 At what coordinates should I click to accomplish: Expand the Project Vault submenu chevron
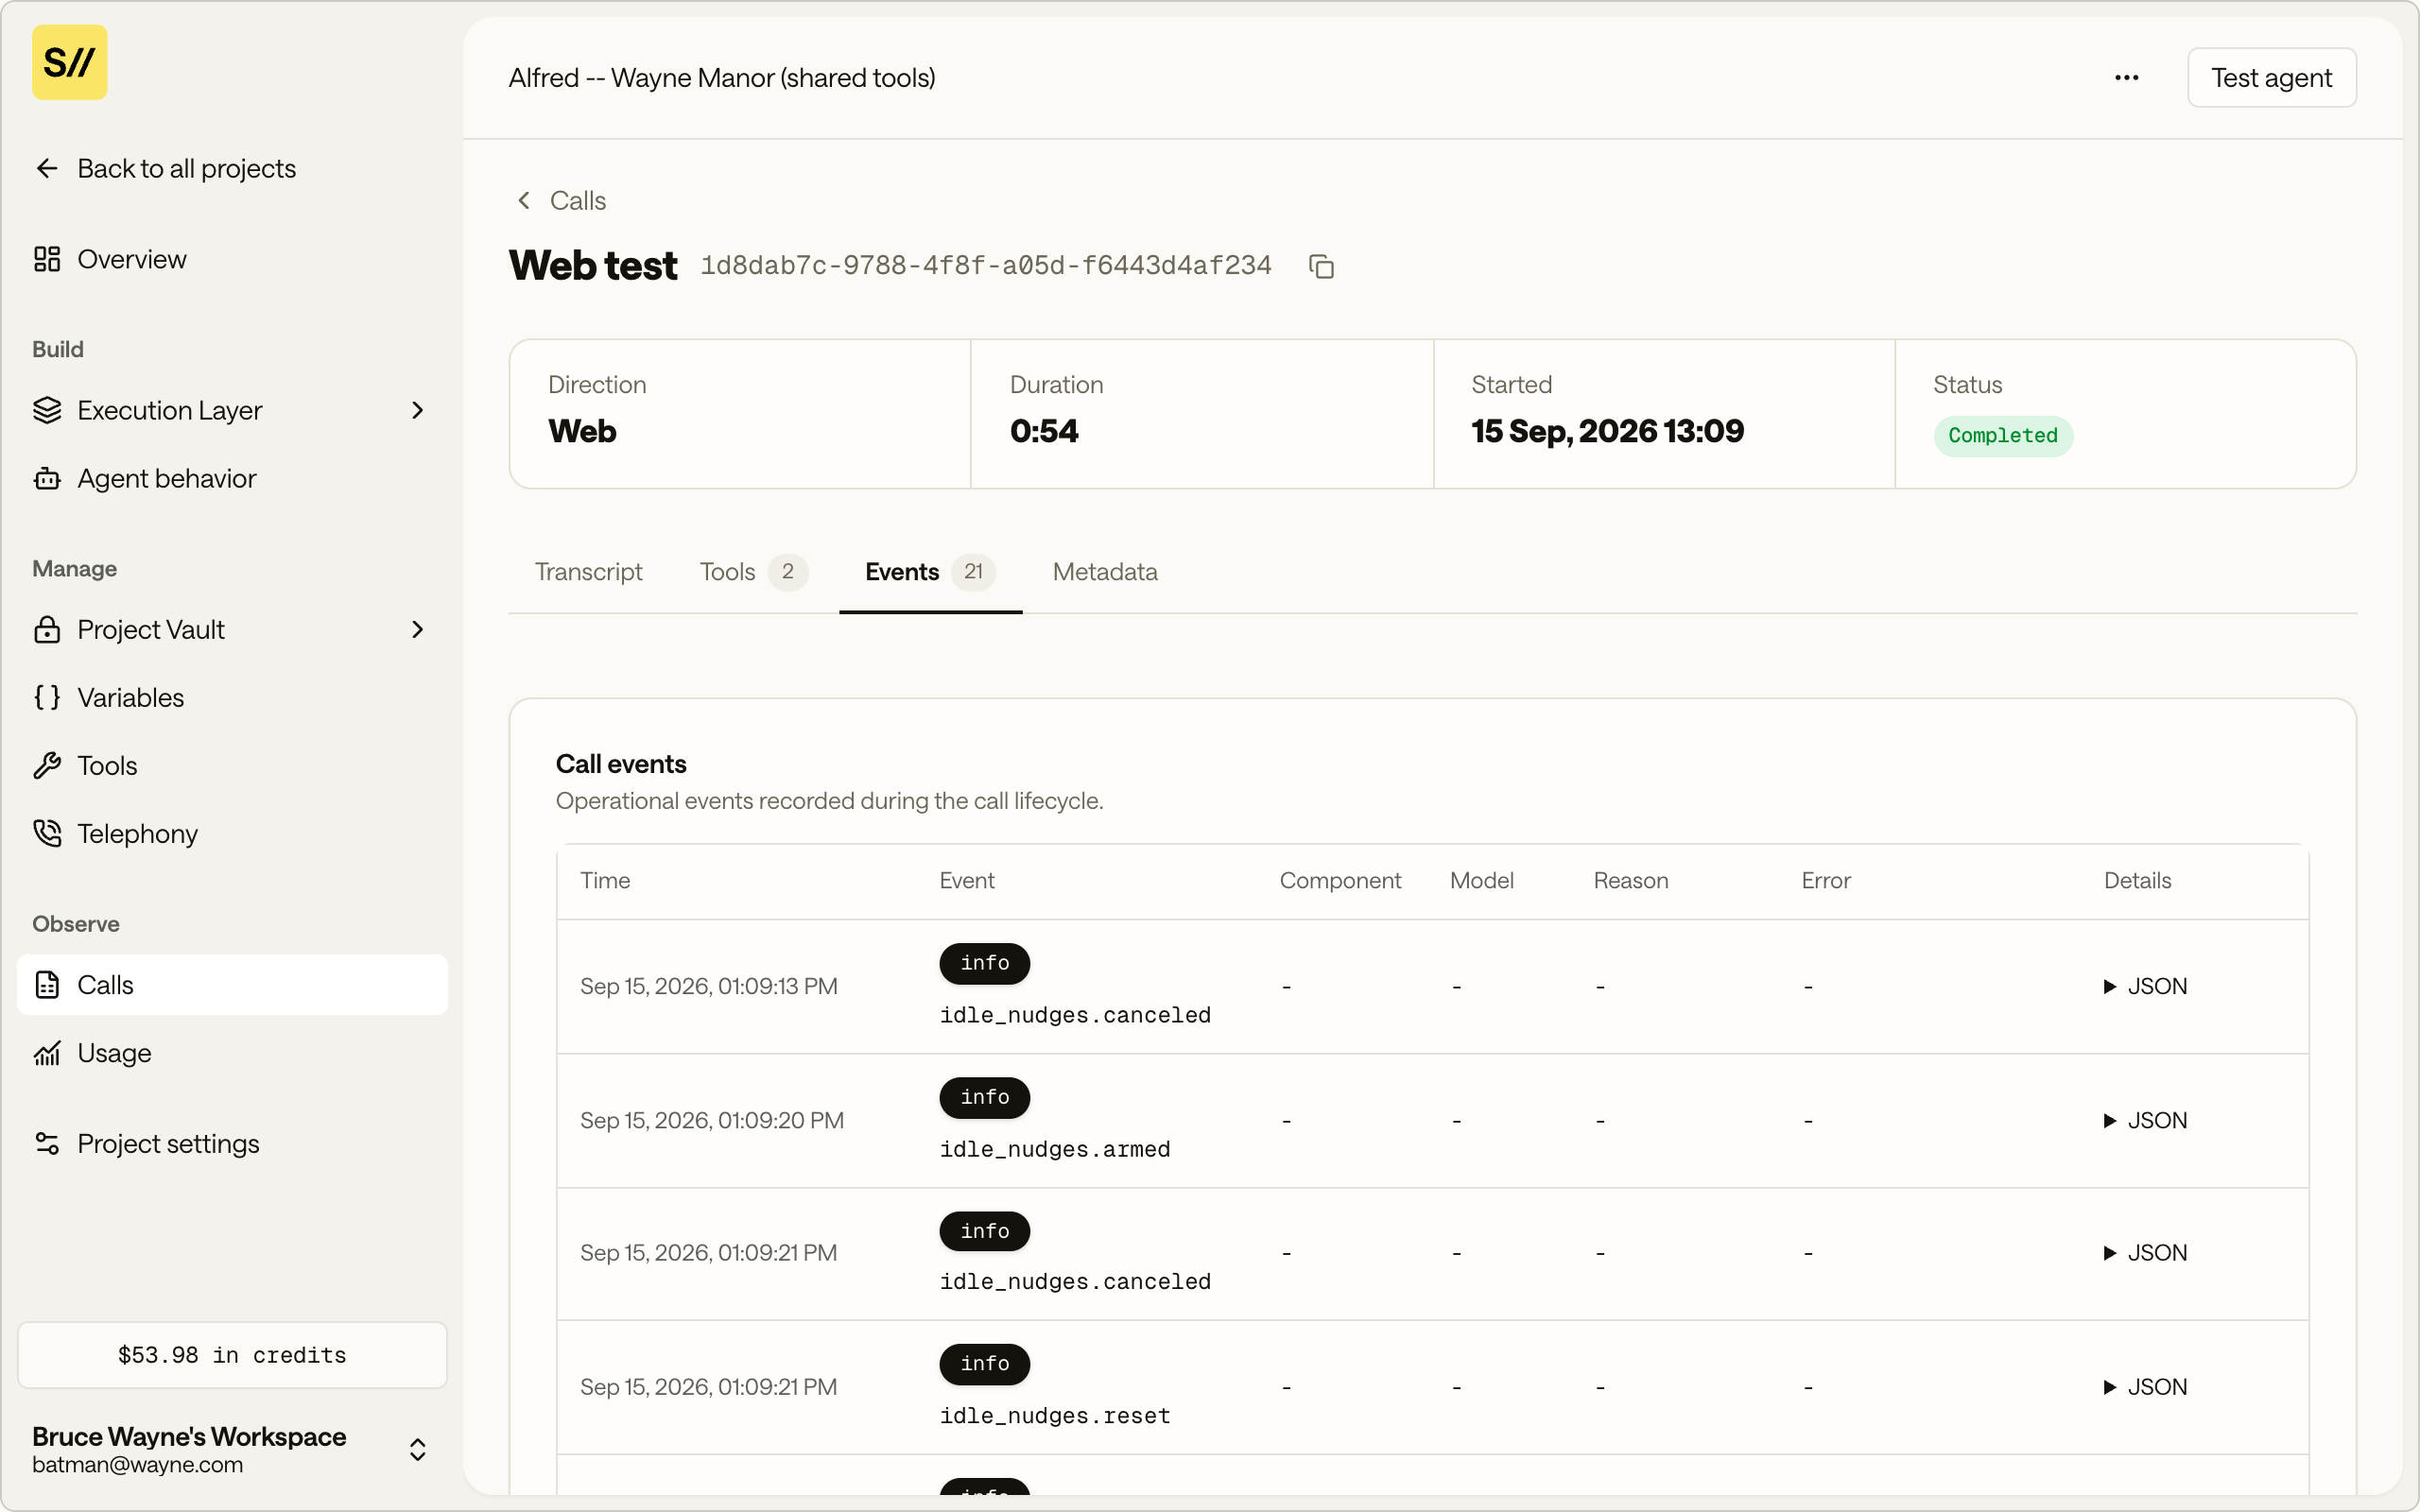click(x=418, y=629)
